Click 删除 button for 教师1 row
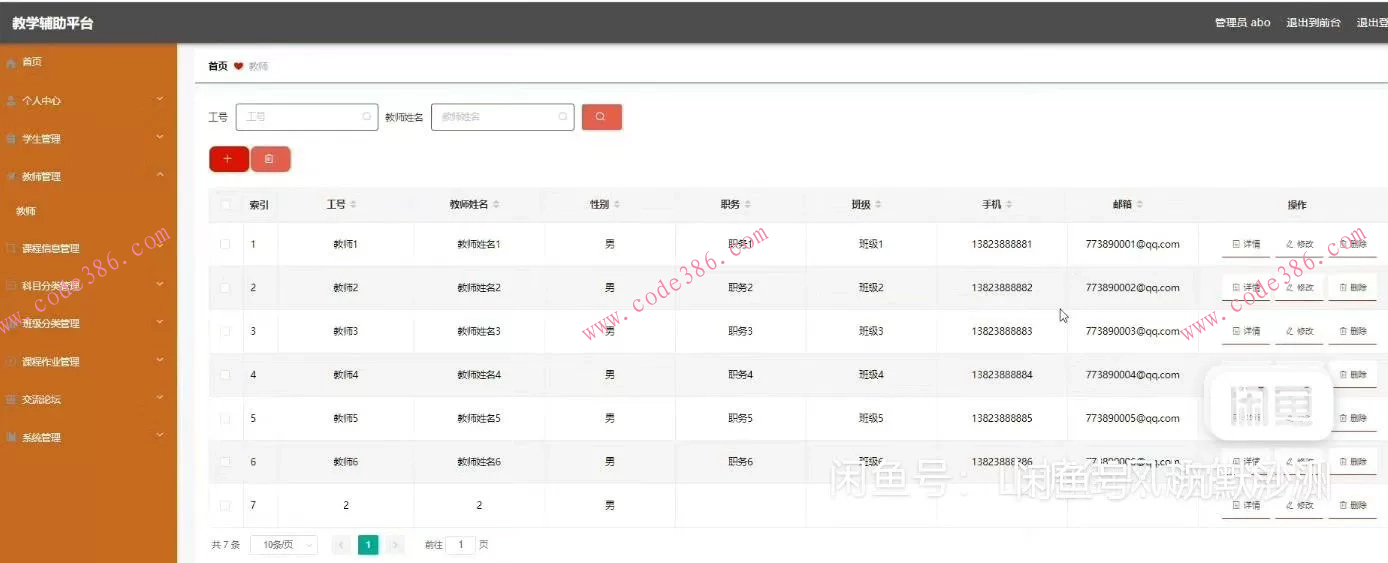The image size is (1388, 563). click(1352, 244)
